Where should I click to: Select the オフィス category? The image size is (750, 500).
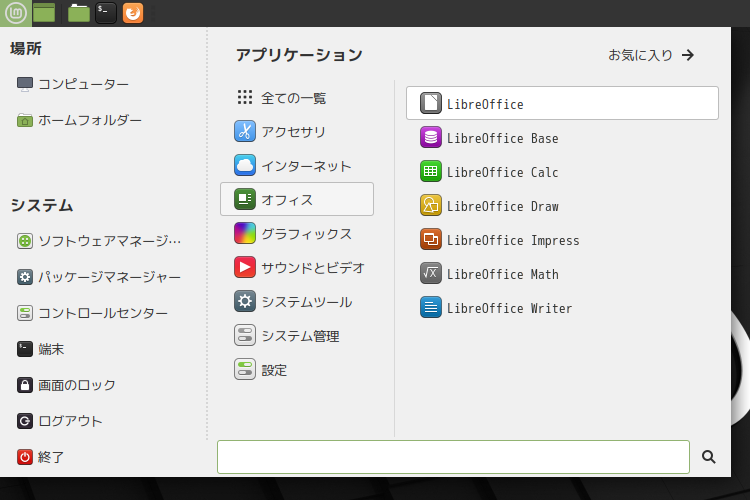coord(297,199)
